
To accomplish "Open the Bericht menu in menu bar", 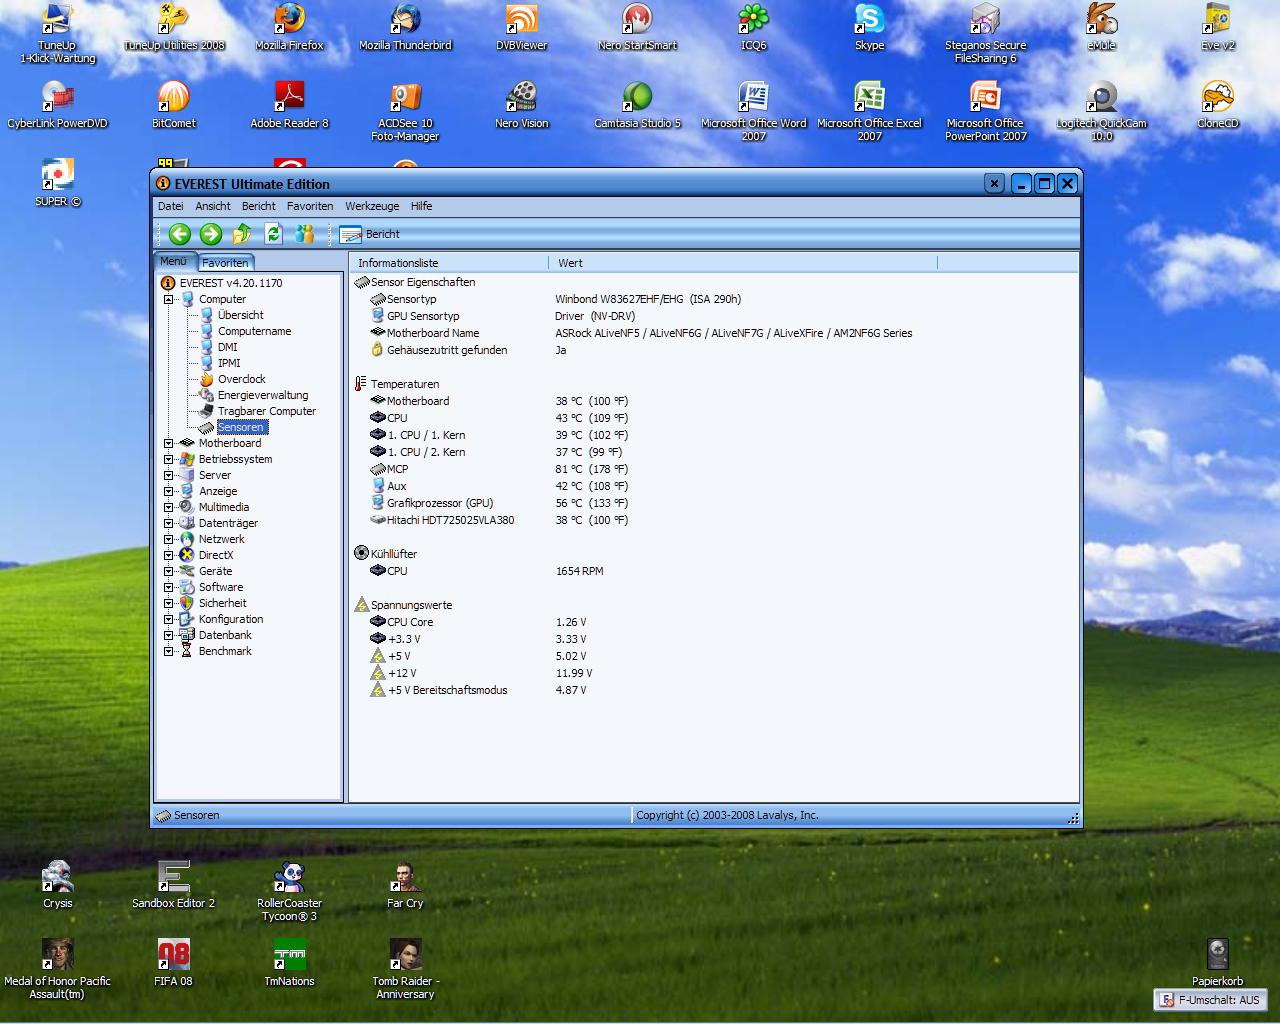I will click(x=259, y=206).
